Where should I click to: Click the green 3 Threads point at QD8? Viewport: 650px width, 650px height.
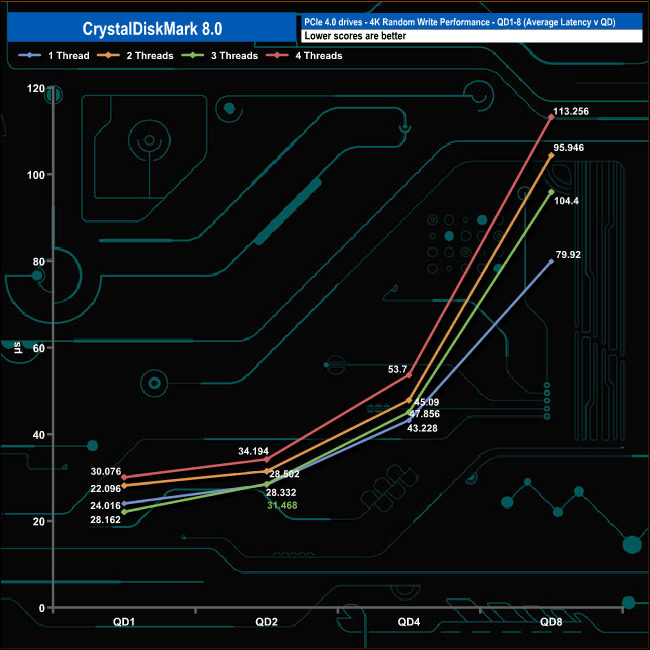[551, 192]
